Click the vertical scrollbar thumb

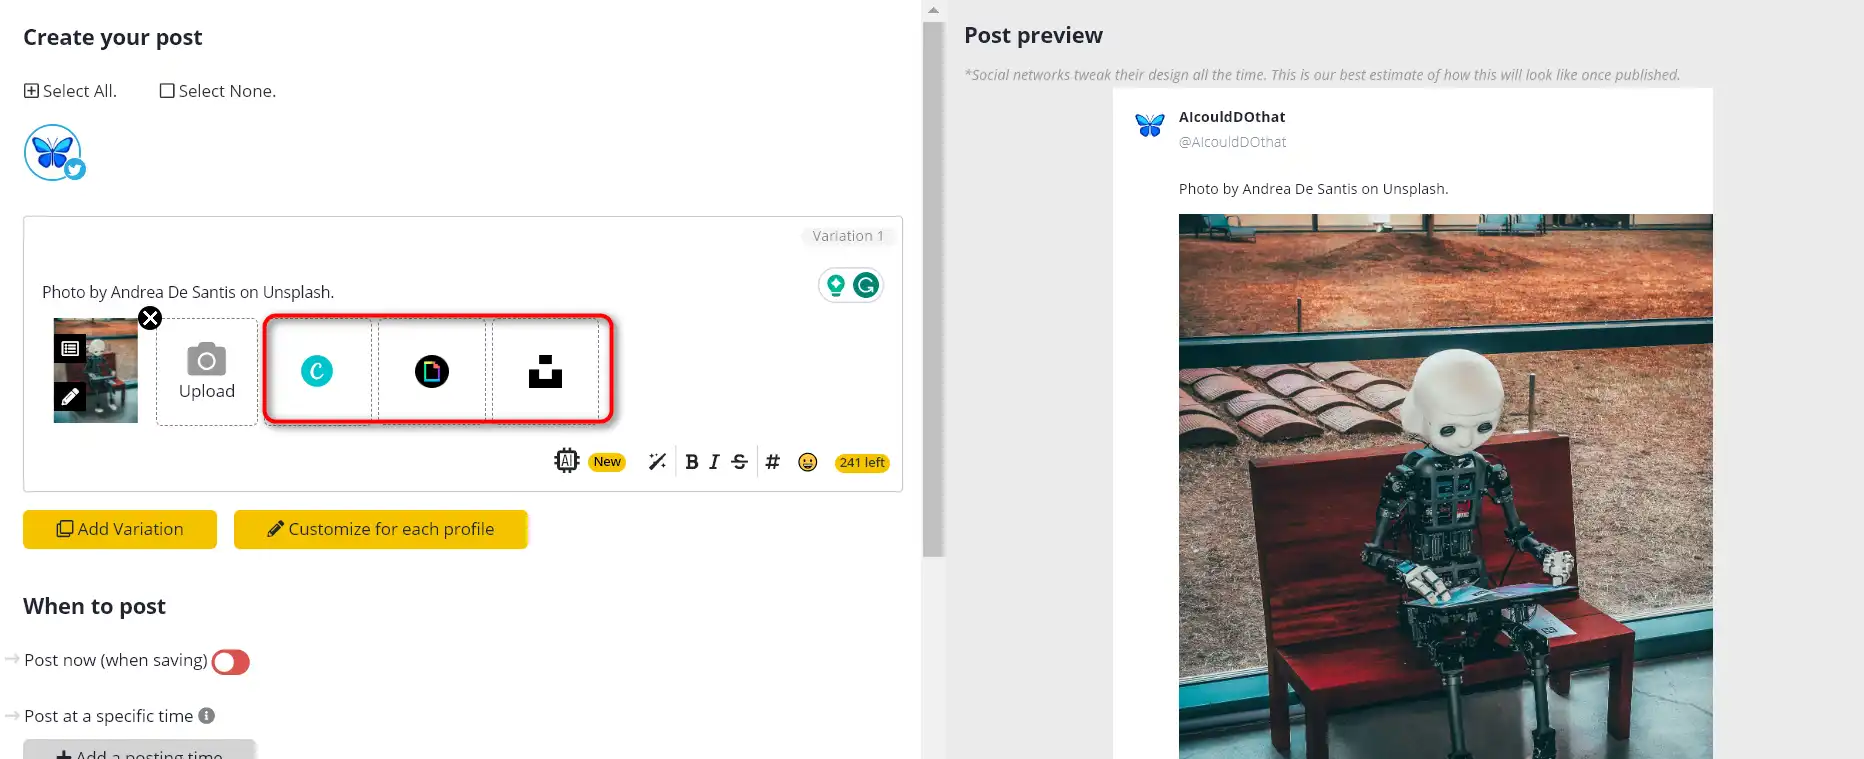(x=933, y=289)
